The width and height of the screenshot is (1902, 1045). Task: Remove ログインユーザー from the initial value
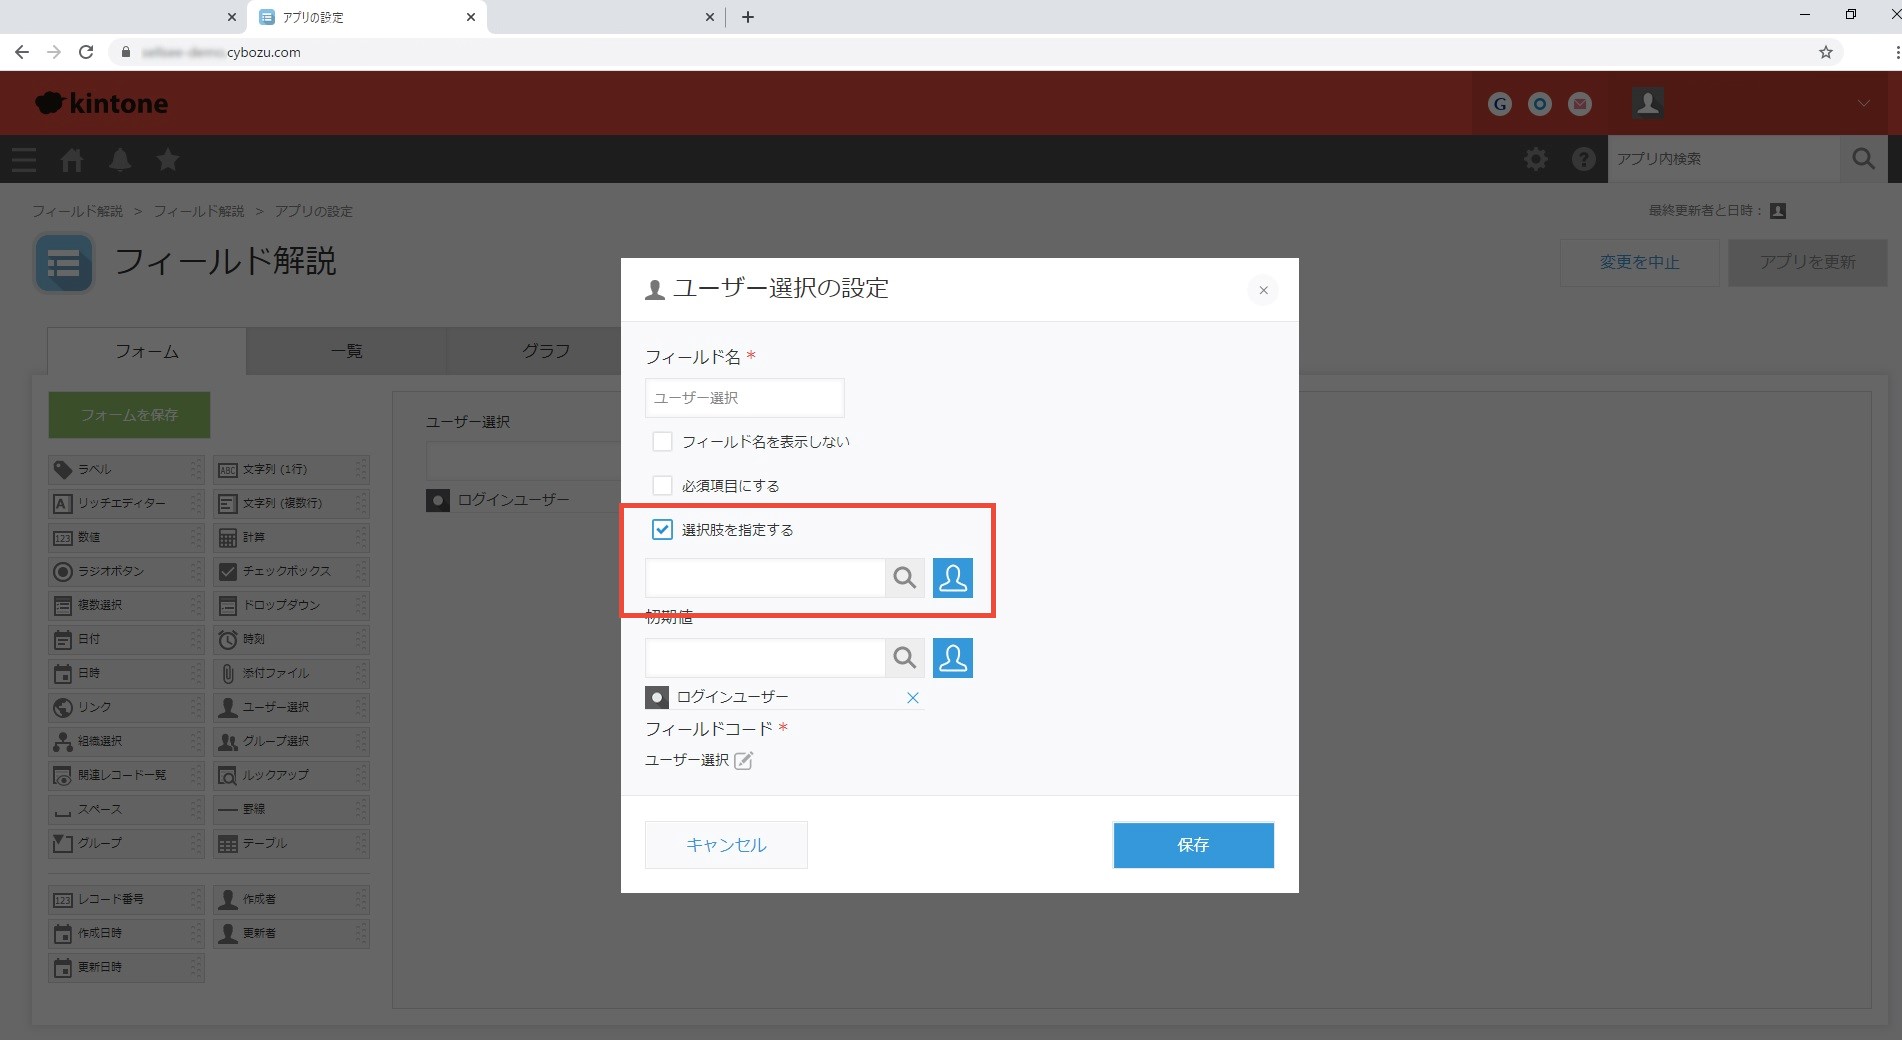(x=912, y=698)
